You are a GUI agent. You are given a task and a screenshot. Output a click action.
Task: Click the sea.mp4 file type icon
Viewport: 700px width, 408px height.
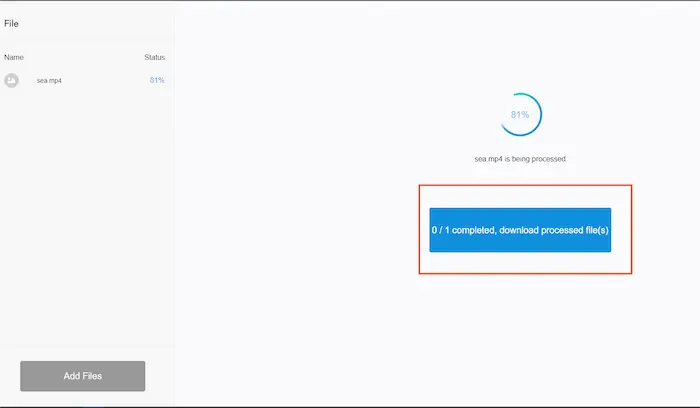click(12, 80)
